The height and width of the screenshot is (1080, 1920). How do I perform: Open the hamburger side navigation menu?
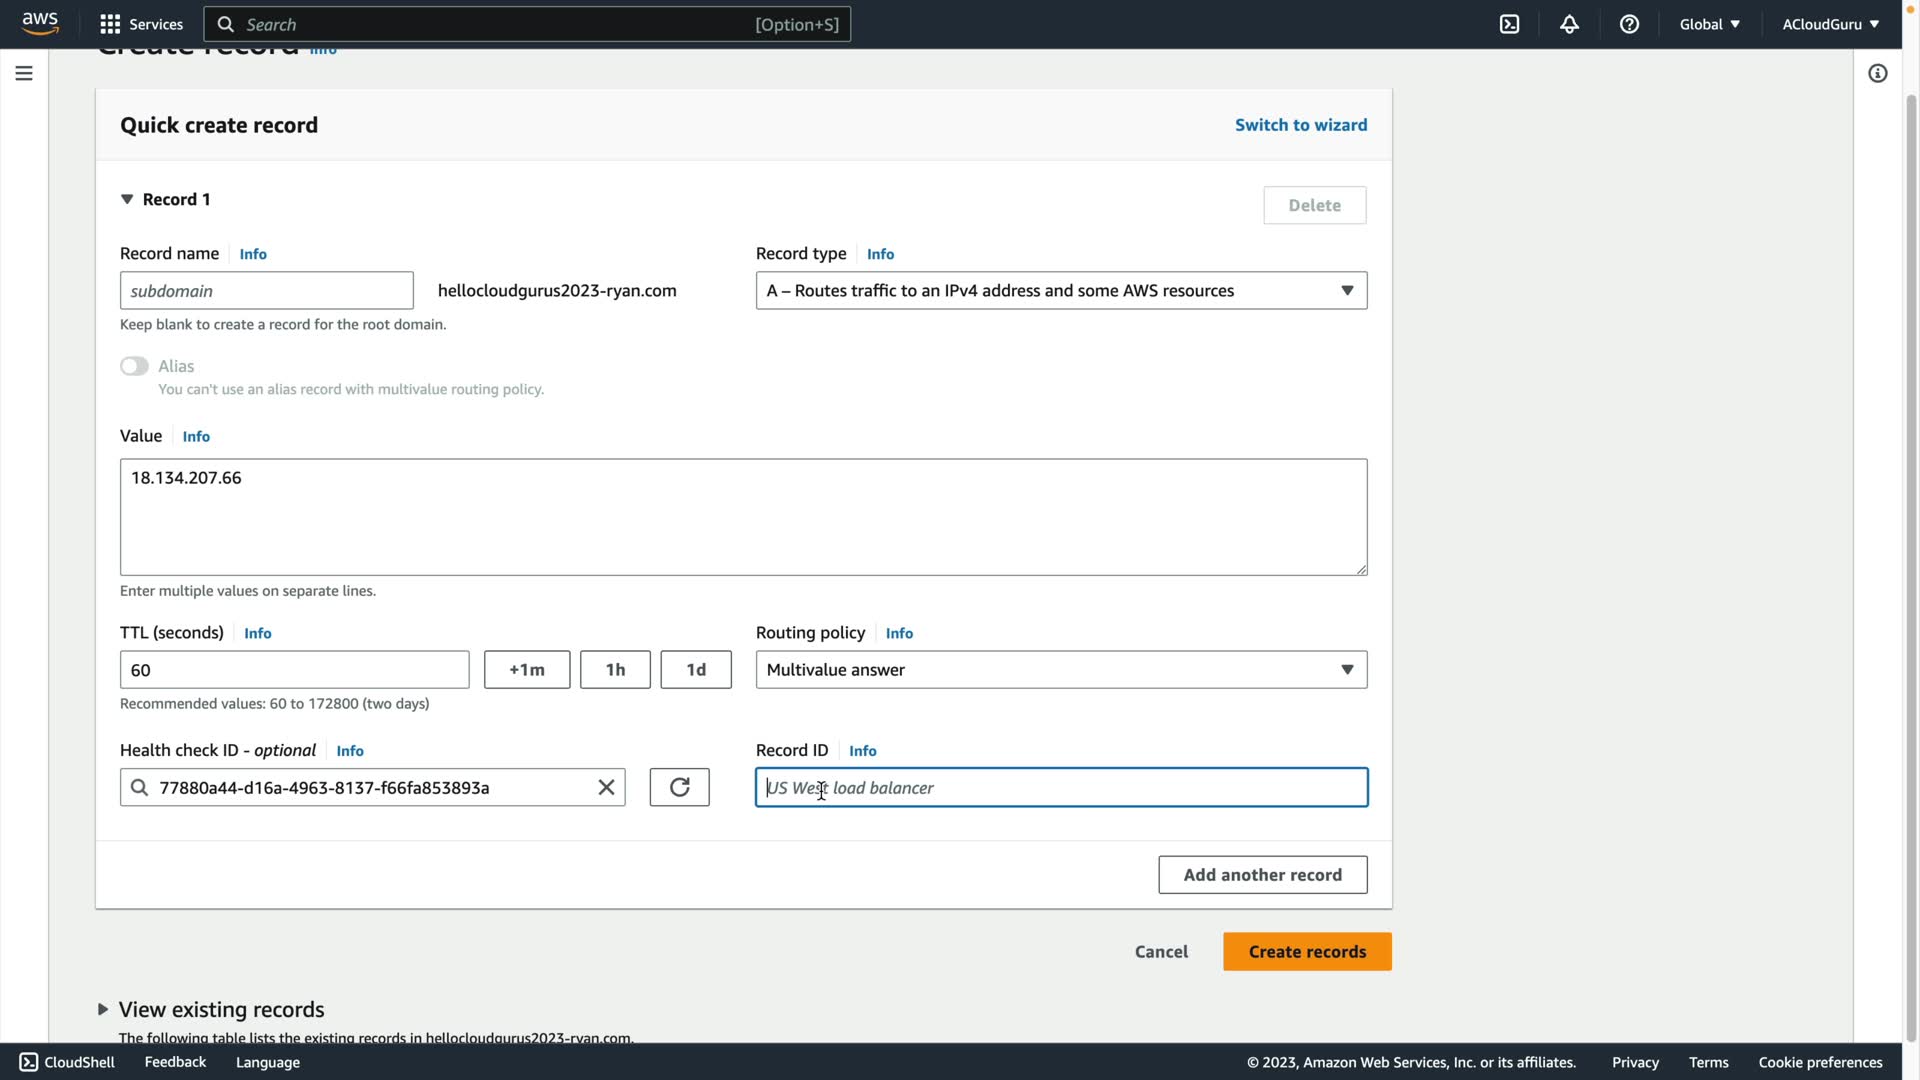pyautogui.click(x=24, y=73)
